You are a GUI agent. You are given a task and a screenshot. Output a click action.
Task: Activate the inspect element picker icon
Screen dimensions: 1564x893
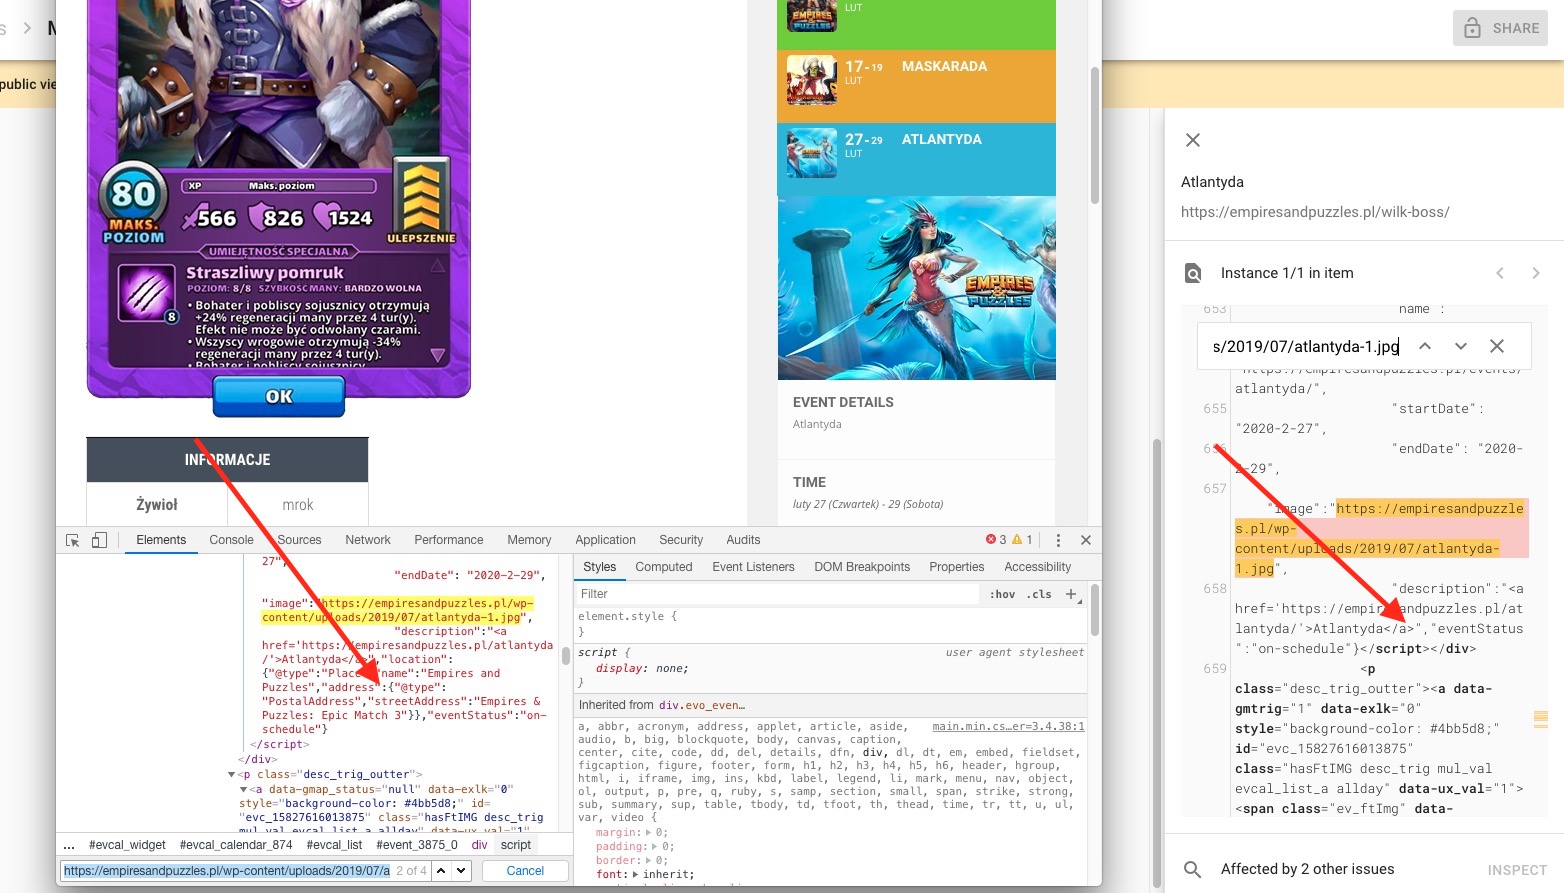pos(72,540)
